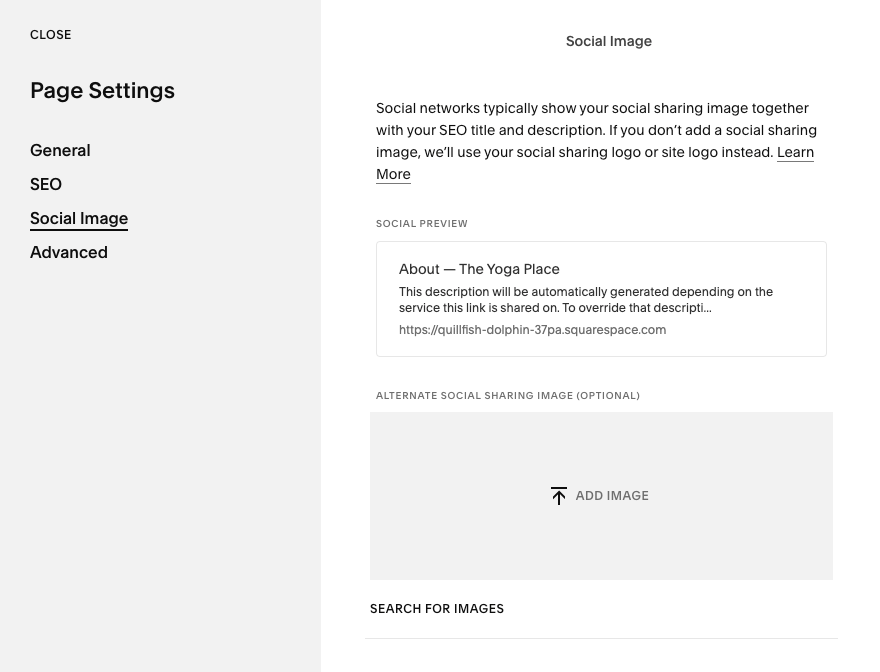Screen dimensions: 880x672
Task: Close the Page Settings panel
Action: point(50,34)
